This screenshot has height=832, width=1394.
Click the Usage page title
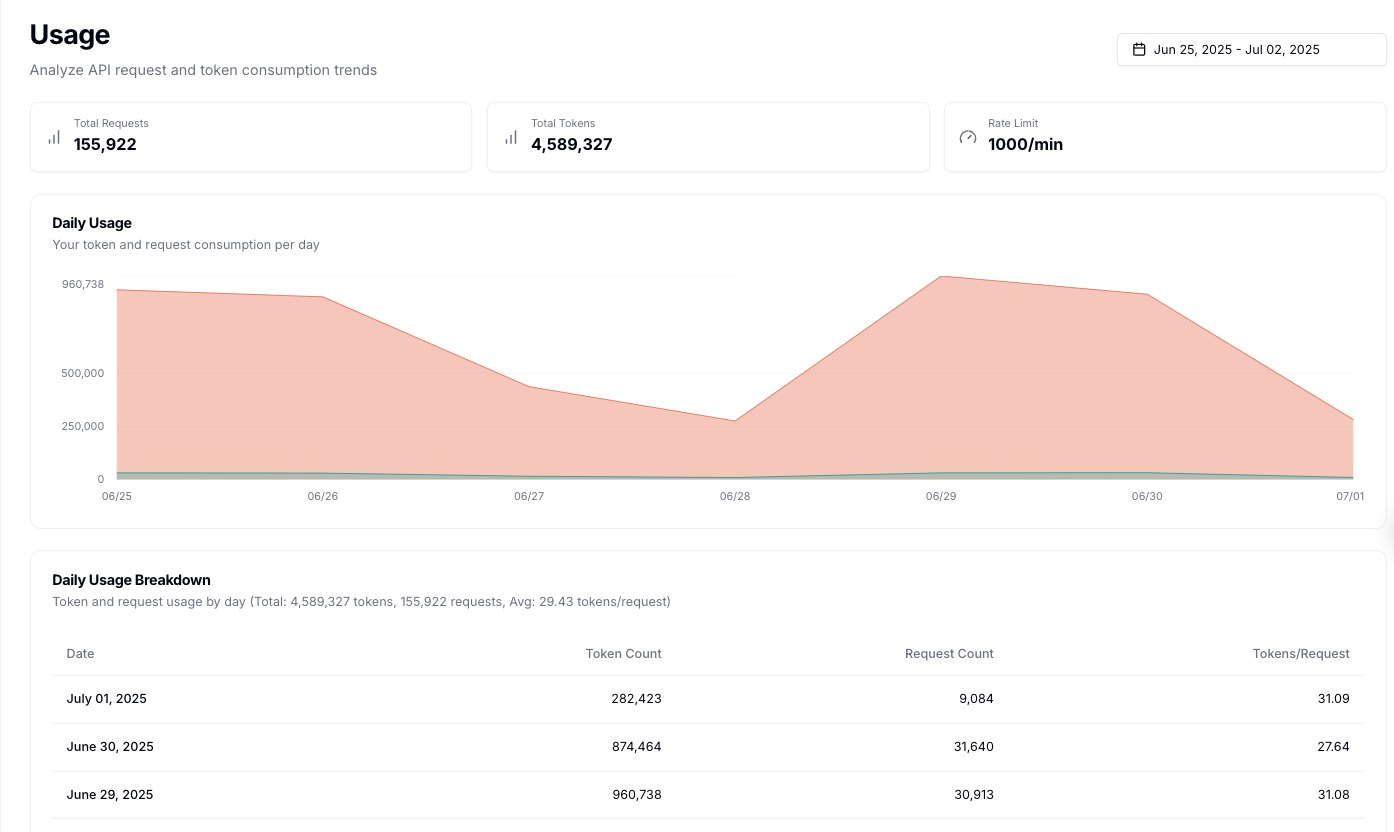click(69, 34)
